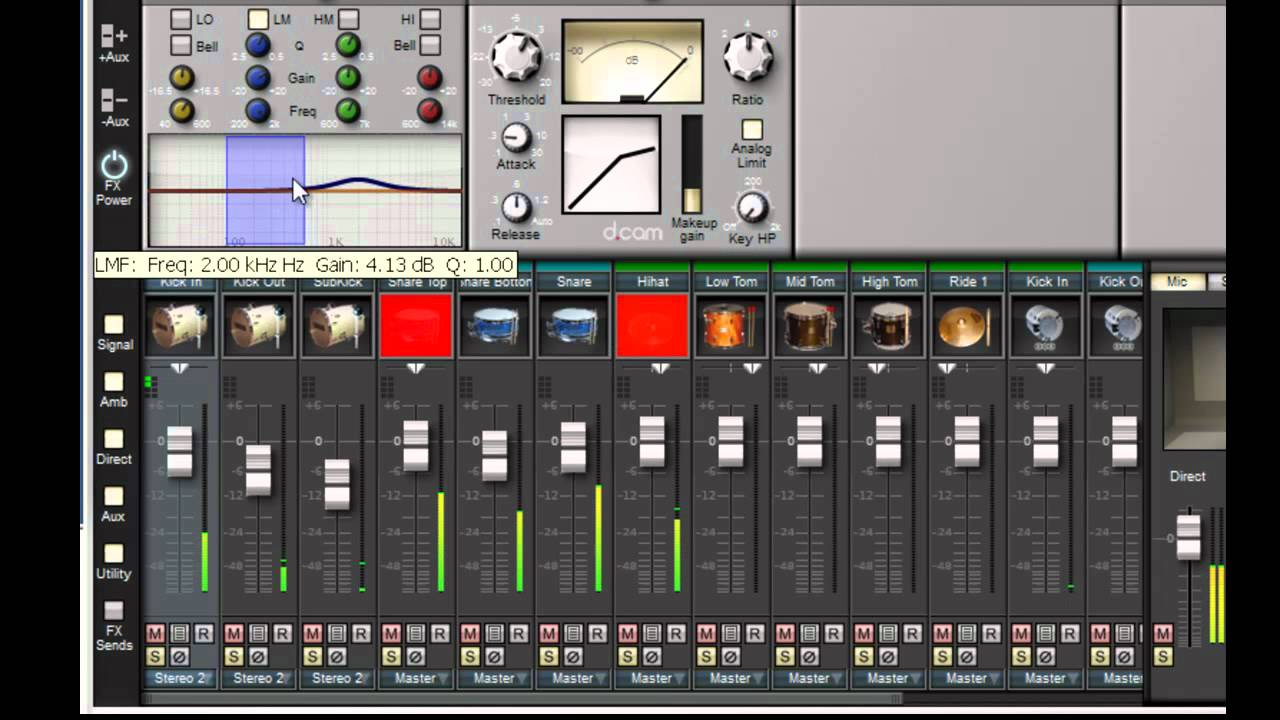This screenshot has height=720, width=1280.
Task: Solo the Ride 1 channel
Action: point(942,657)
